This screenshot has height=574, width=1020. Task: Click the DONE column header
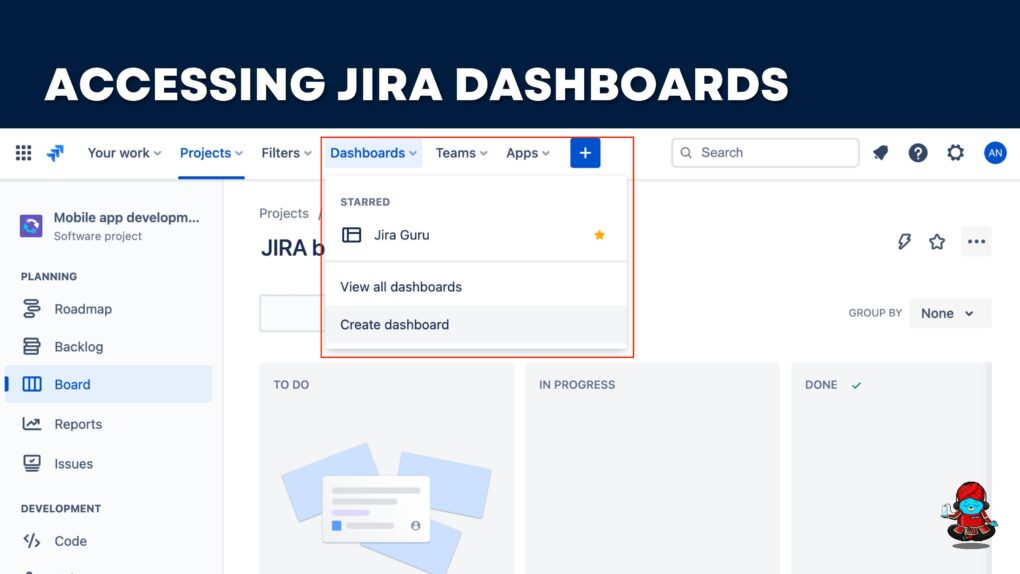pyautogui.click(x=821, y=385)
